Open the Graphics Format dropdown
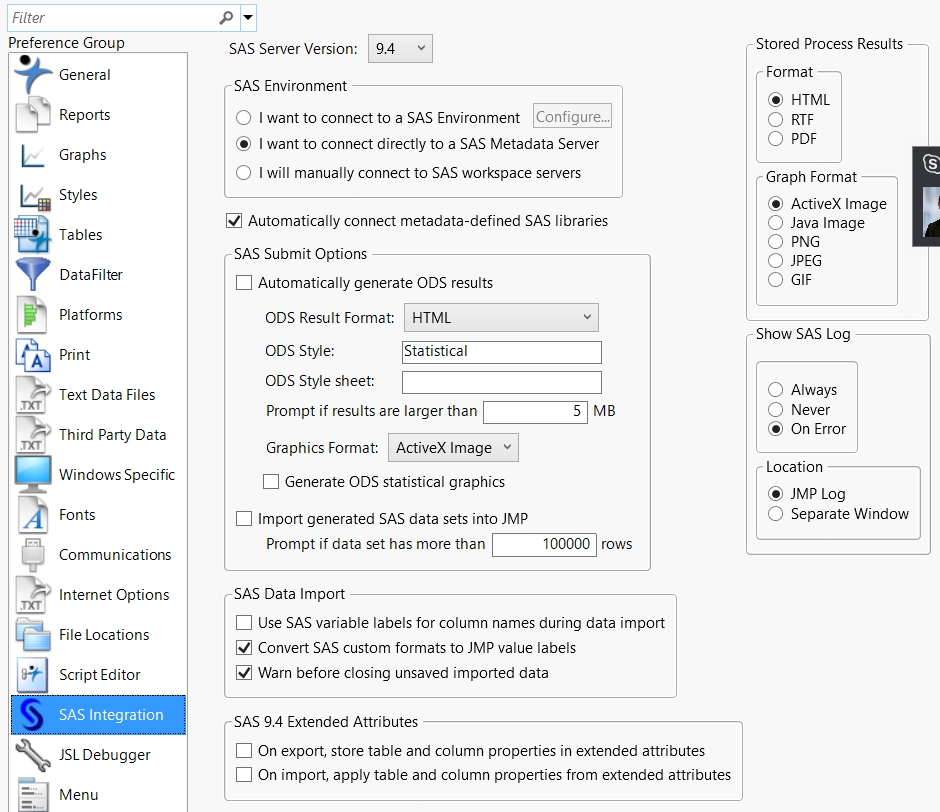This screenshot has height=812, width=940. (453, 448)
